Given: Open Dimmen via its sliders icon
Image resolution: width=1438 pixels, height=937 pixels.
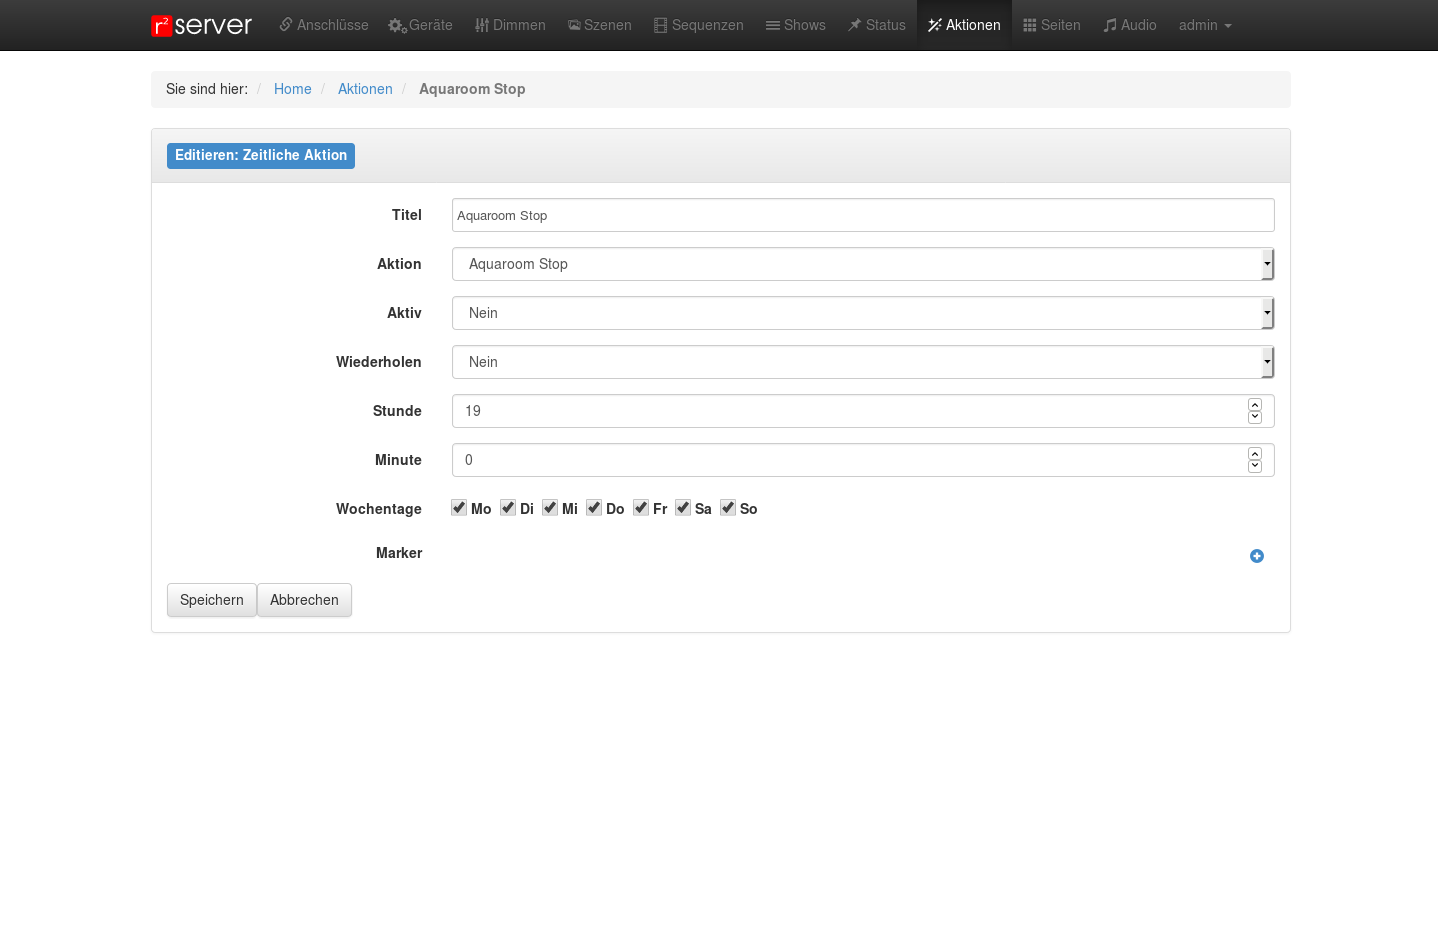Looking at the screenshot, I should point(482,26).
